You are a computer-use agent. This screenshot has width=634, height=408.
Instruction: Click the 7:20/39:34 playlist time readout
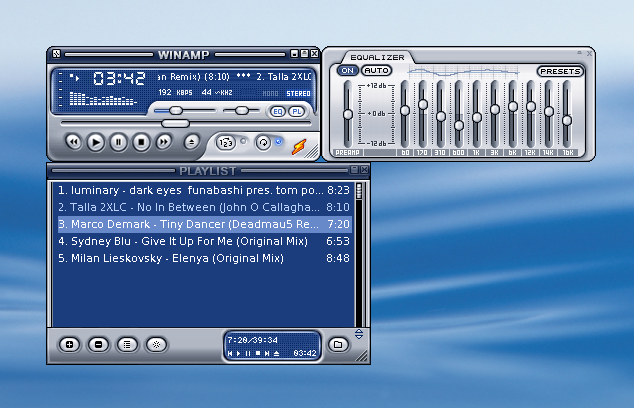pos(253,340)
